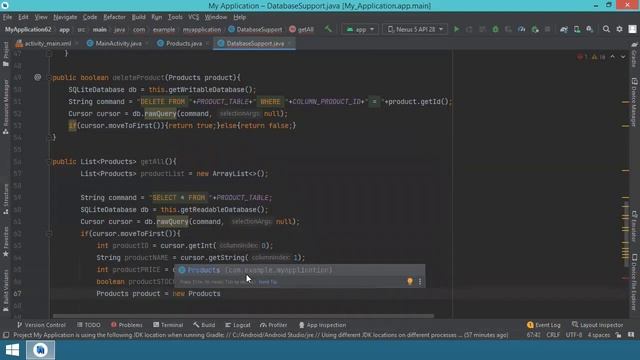Click Sync Project with Gradle Files icon

point(564,29)
